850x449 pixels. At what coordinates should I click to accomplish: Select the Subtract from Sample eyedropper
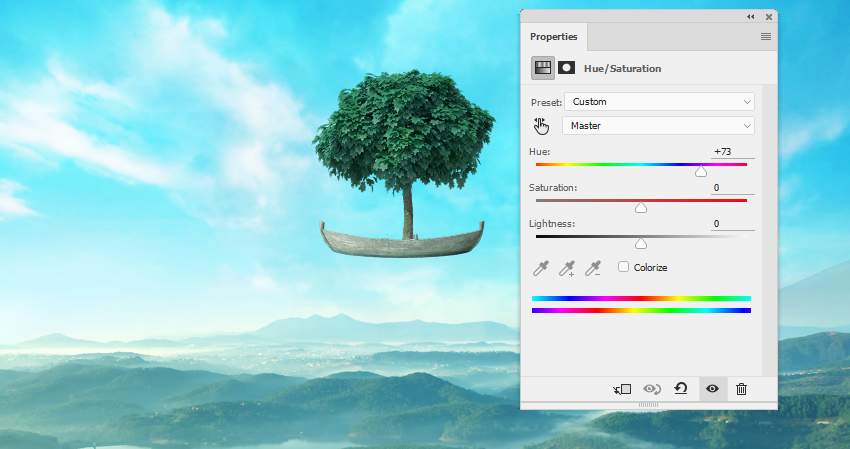(x=593, y=268)
